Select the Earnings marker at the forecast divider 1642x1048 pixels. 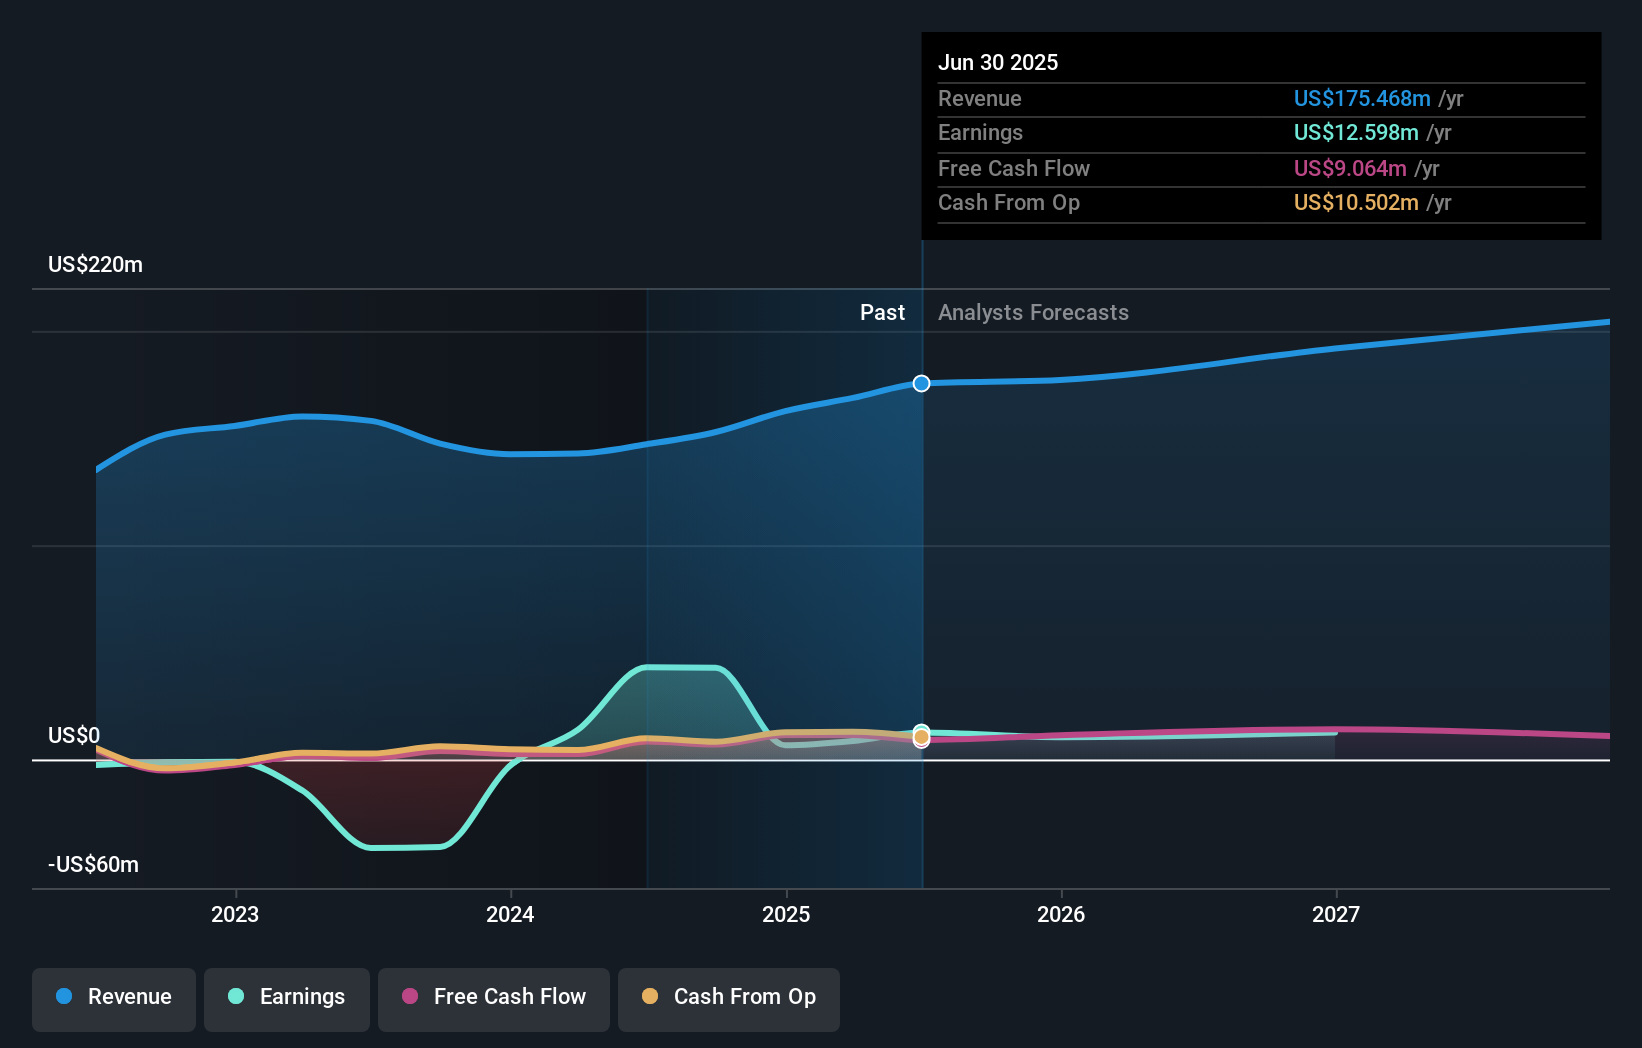pyautogui.click(x=920, y=731)
